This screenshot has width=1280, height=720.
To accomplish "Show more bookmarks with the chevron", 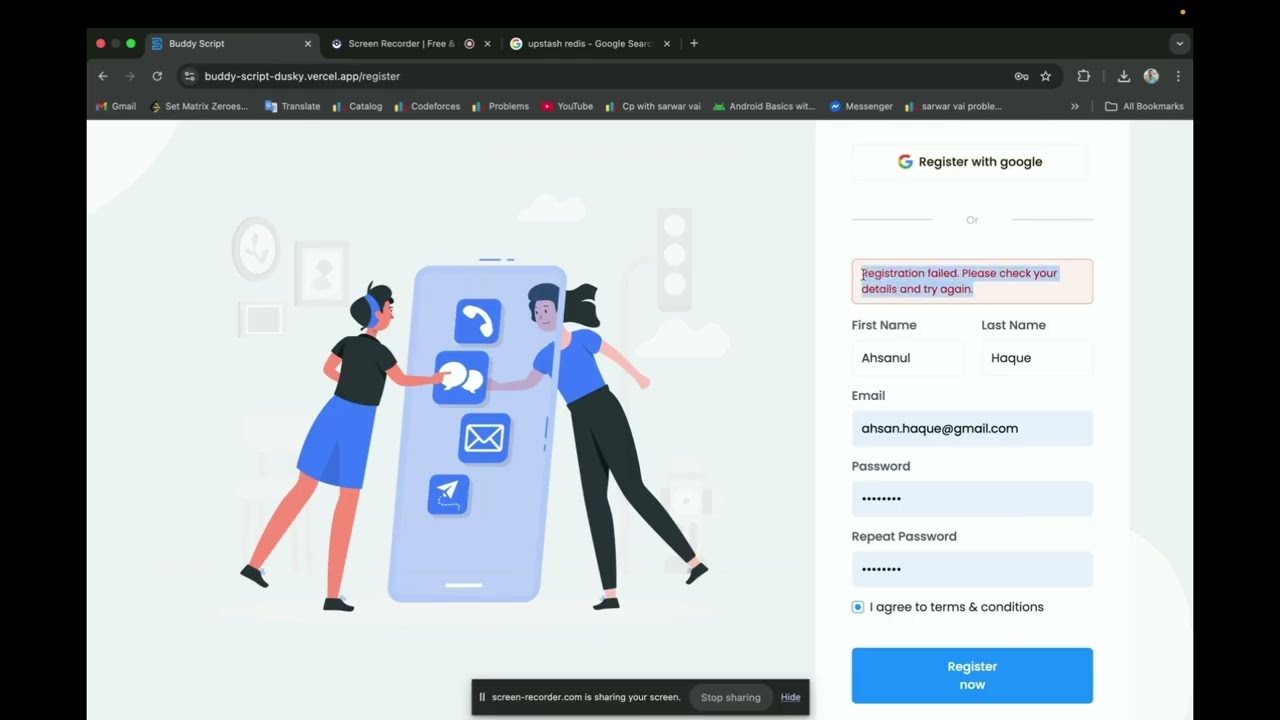I will [1075, 106].
